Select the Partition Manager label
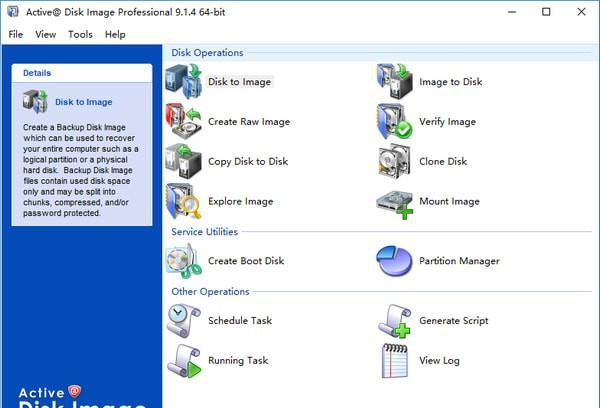 459,261
